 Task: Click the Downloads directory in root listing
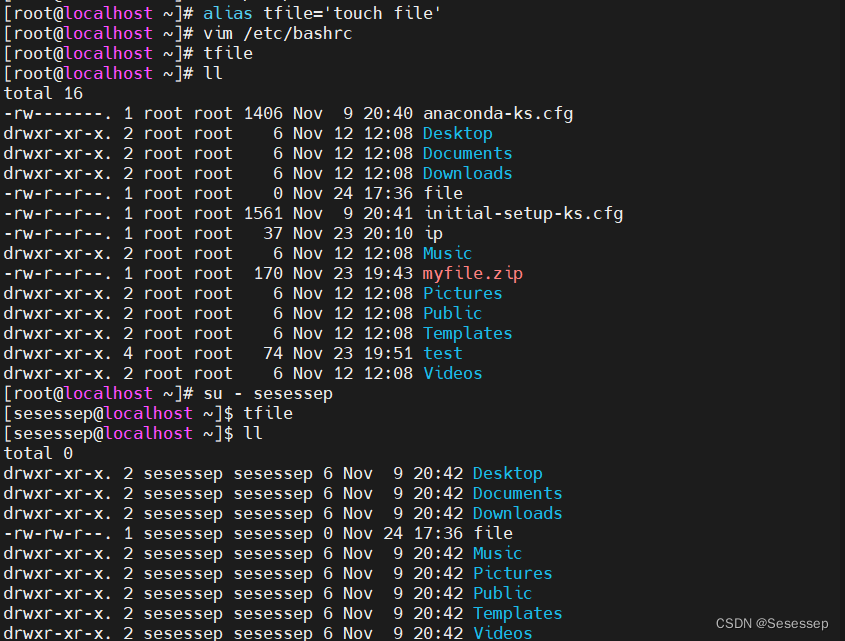(467, 173)
